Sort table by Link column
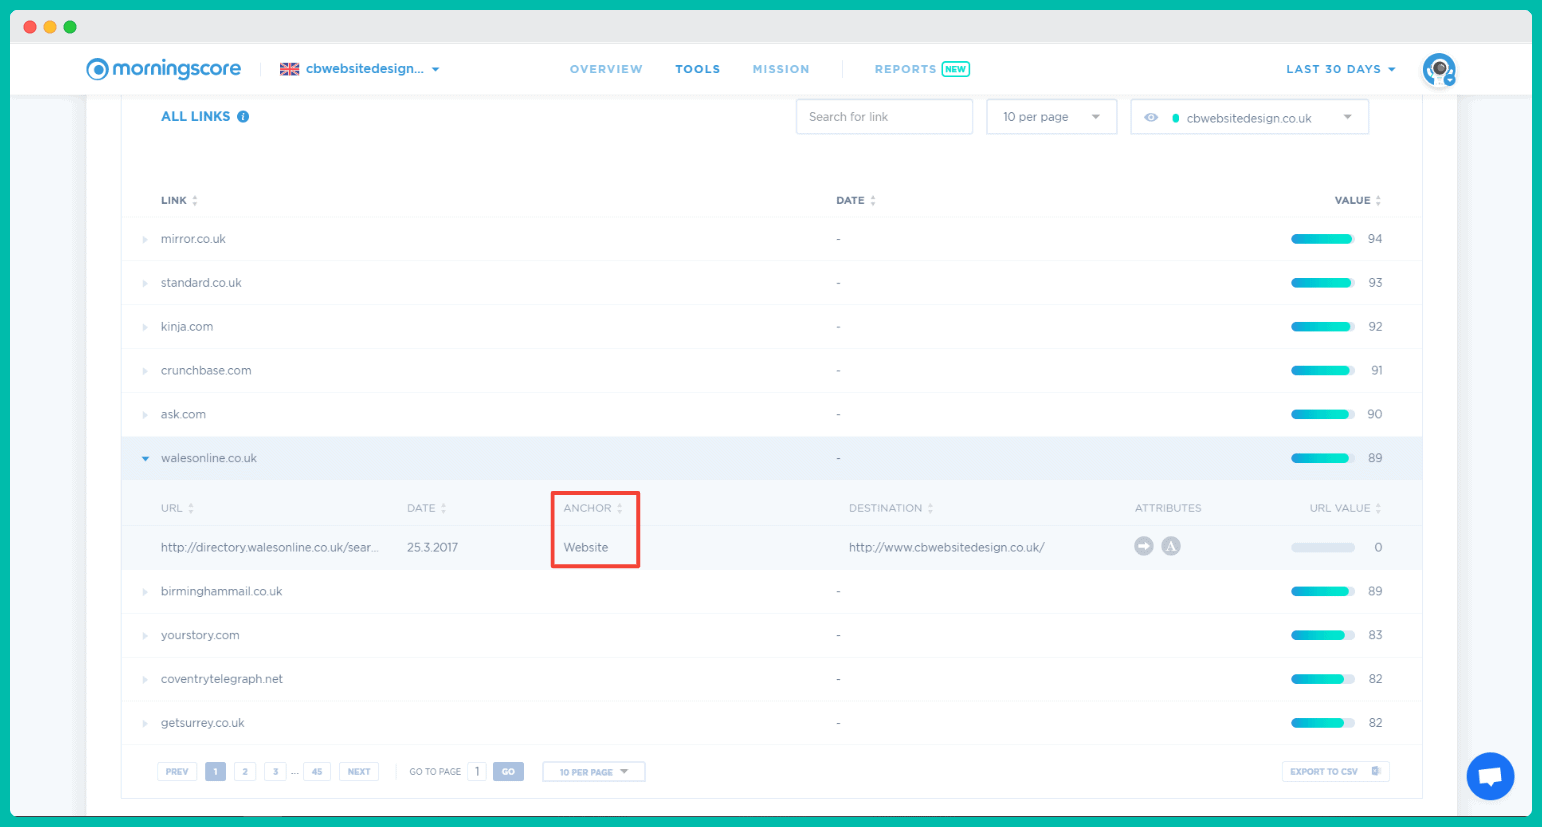The height and width of the screenshot is (827, 1542). 179,201
